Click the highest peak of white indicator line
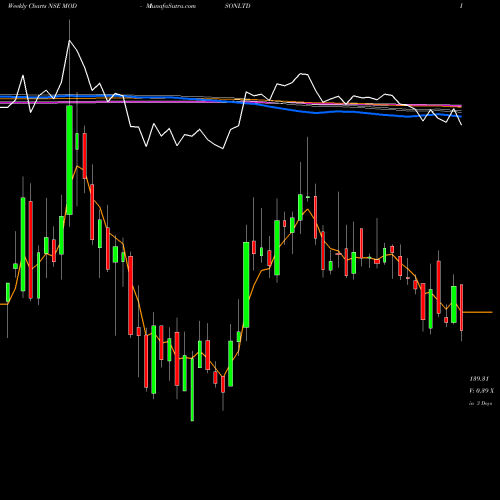The height and width of the screenshot is (500, 500). (x=69, y=41)
